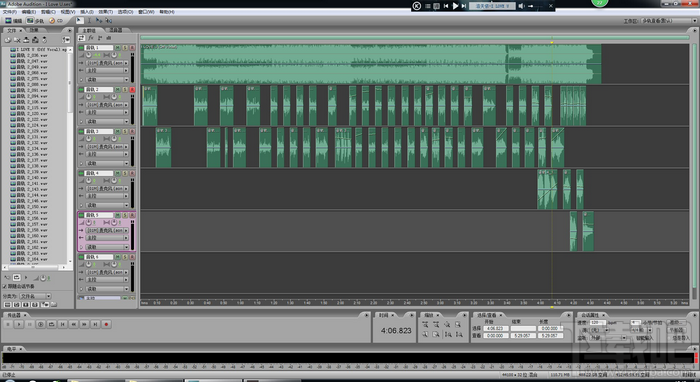Open the workspace selector dropdown

pos(667,21)
